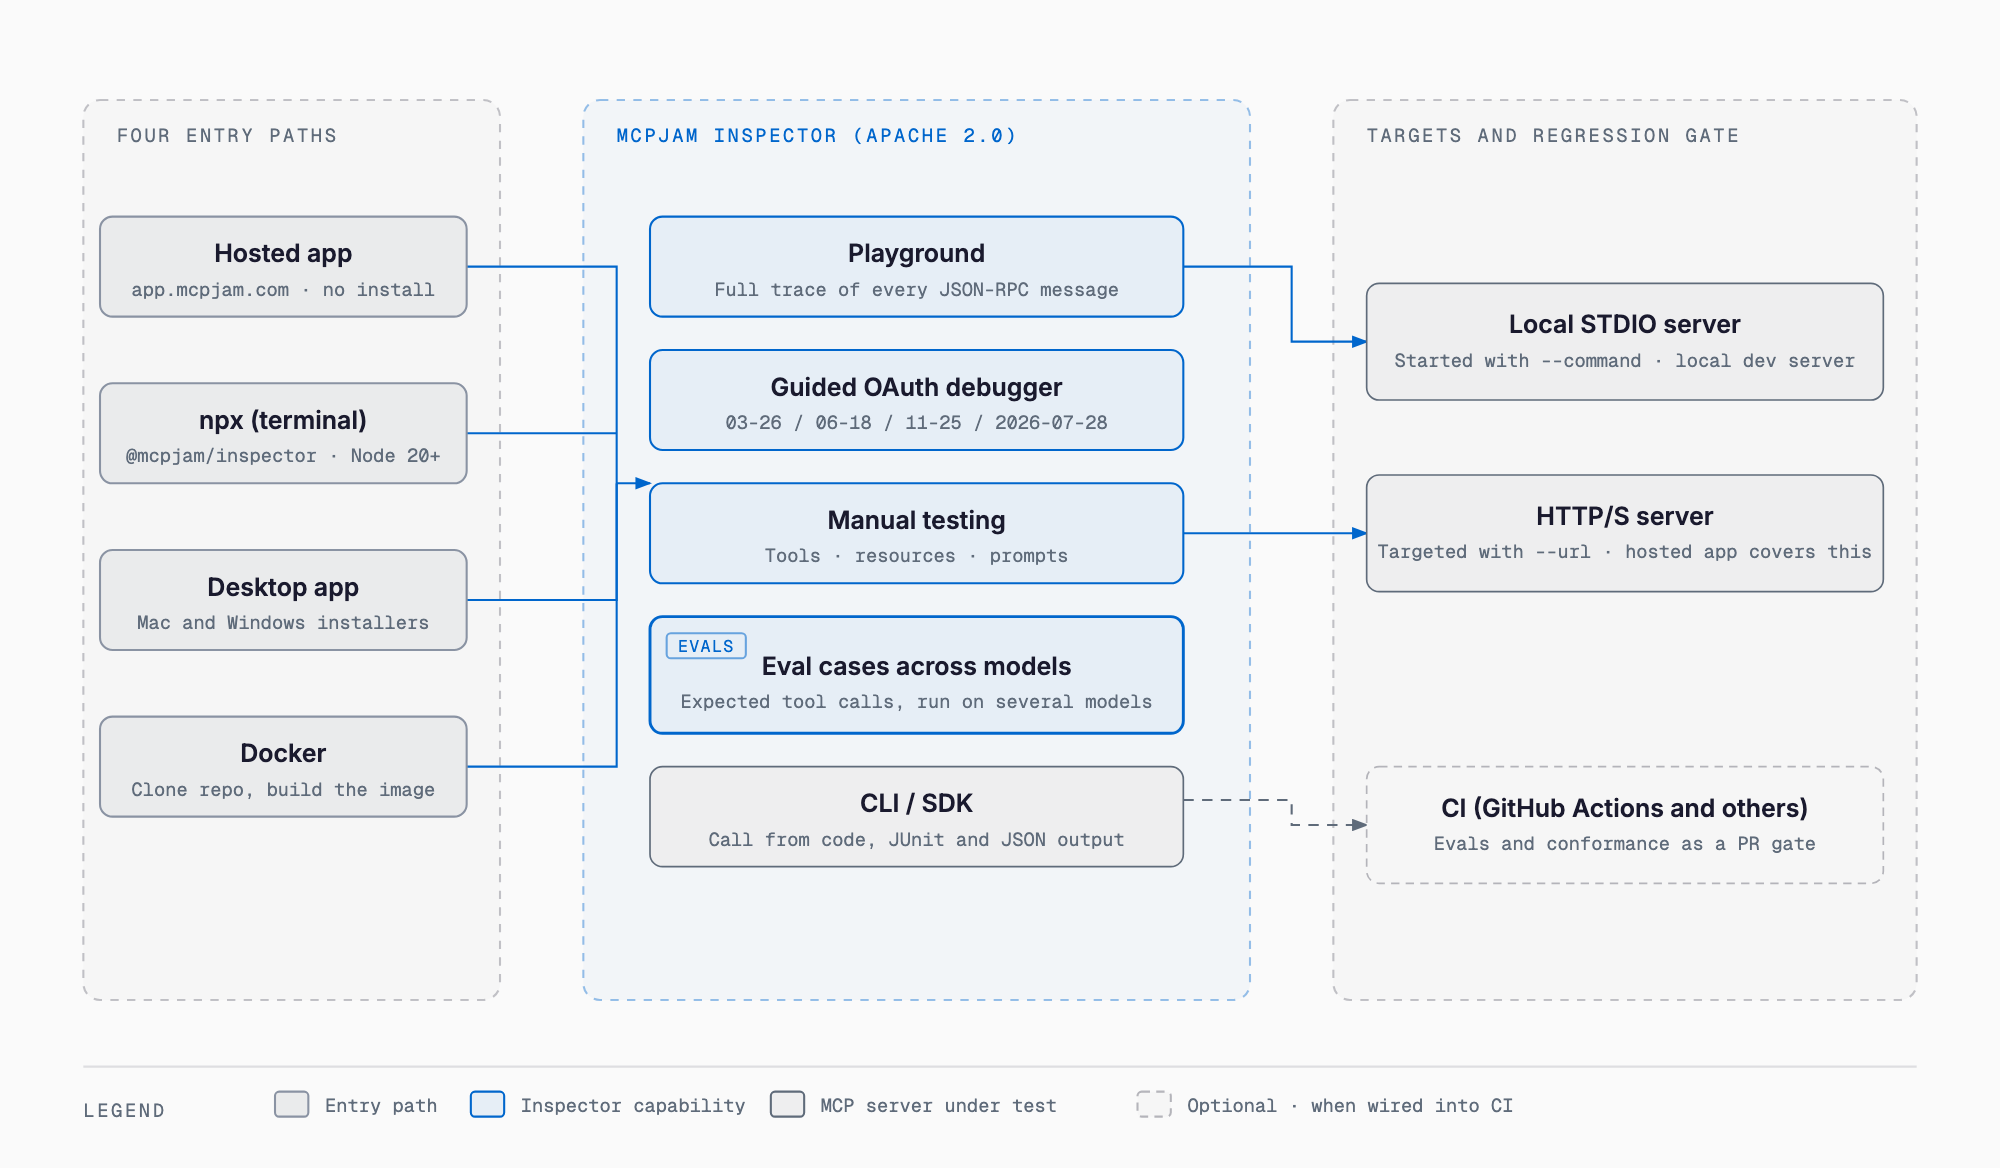Select the HTTP/S server box

click(x=1624, y=533)
